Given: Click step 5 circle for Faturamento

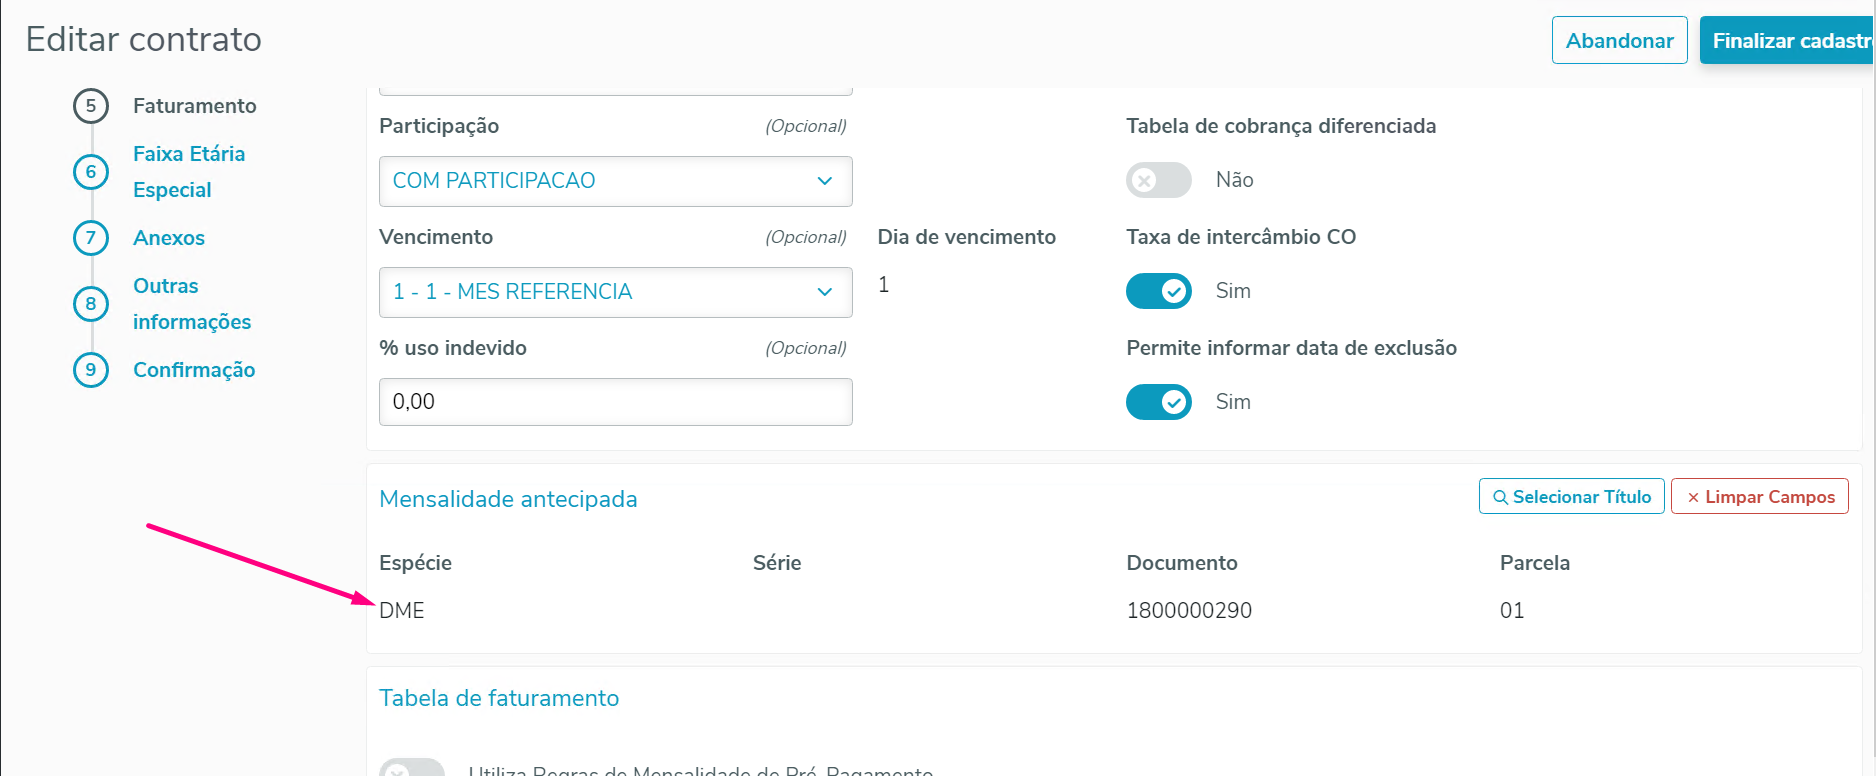Looking at the screenshot, I should point(91,106).
